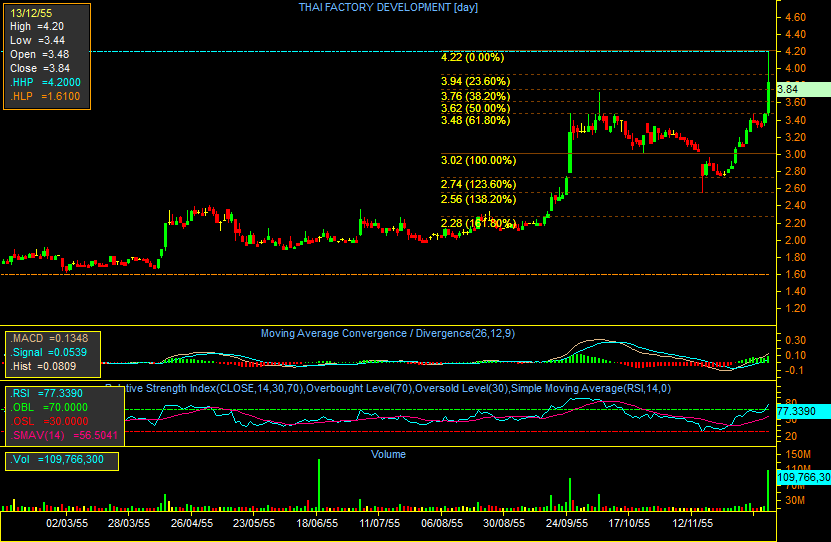Select the High =4.20 value
This screenshot has width=831, height=542.
pyautogui.click(x=37, y=26)
